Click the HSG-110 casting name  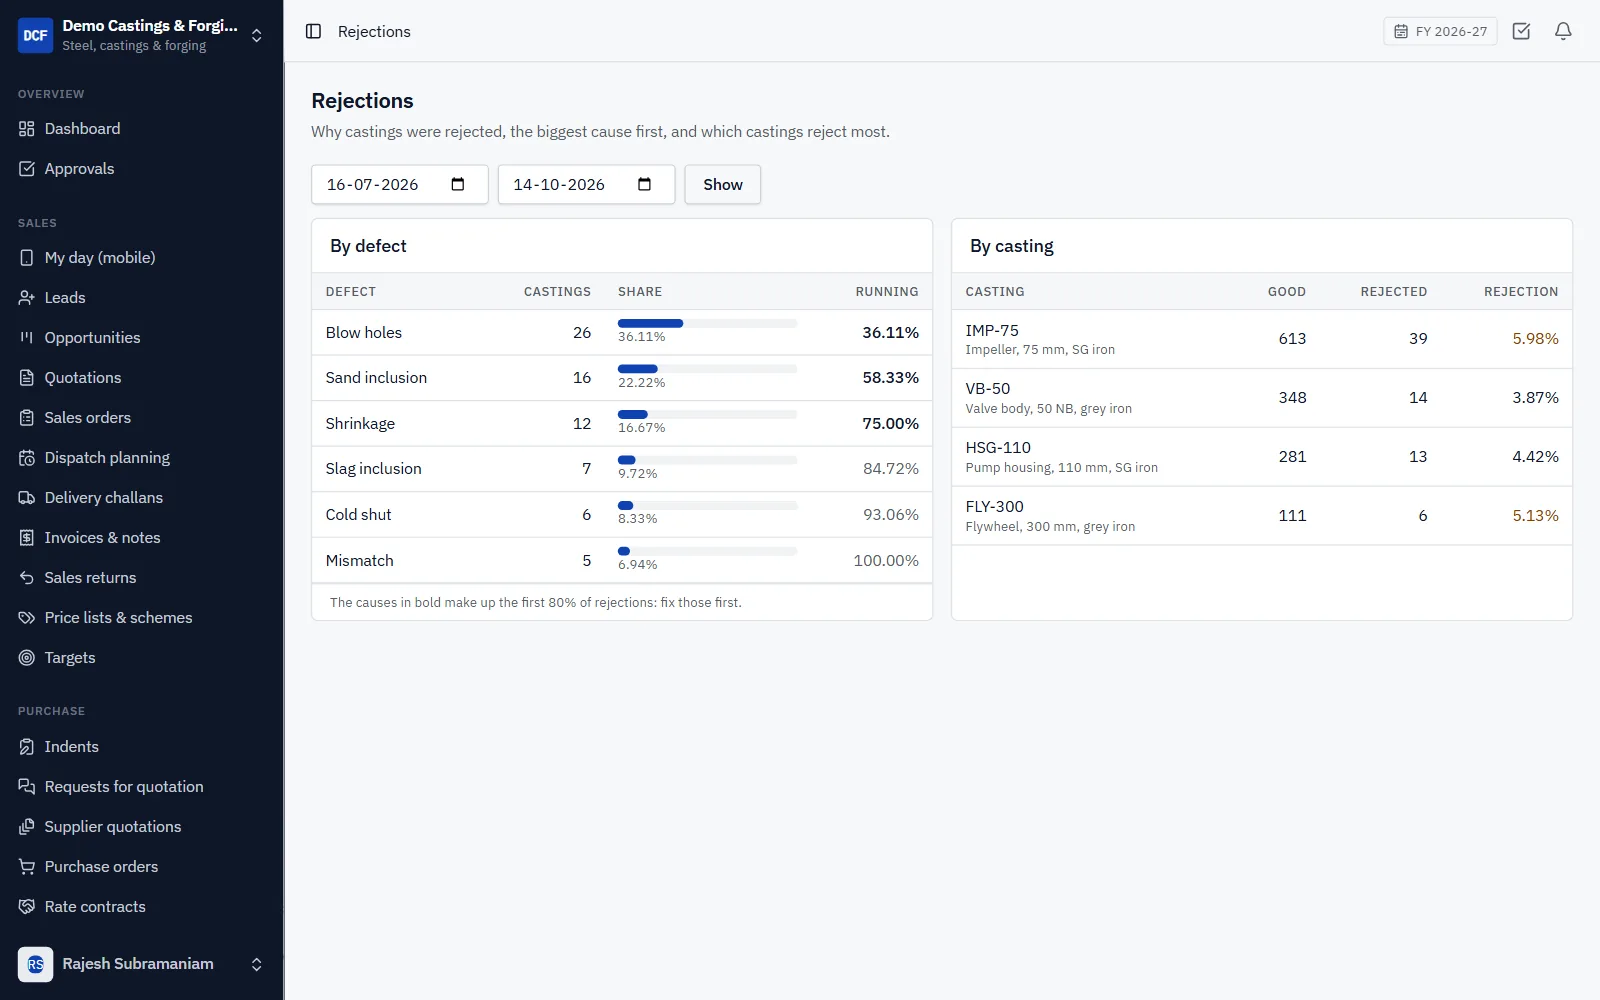point(998,448)
